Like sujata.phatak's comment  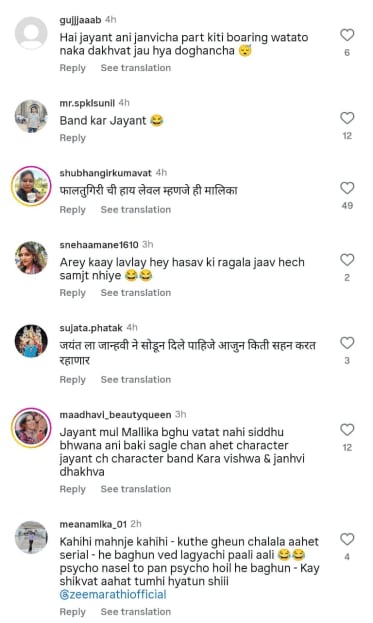coord(347,343)
